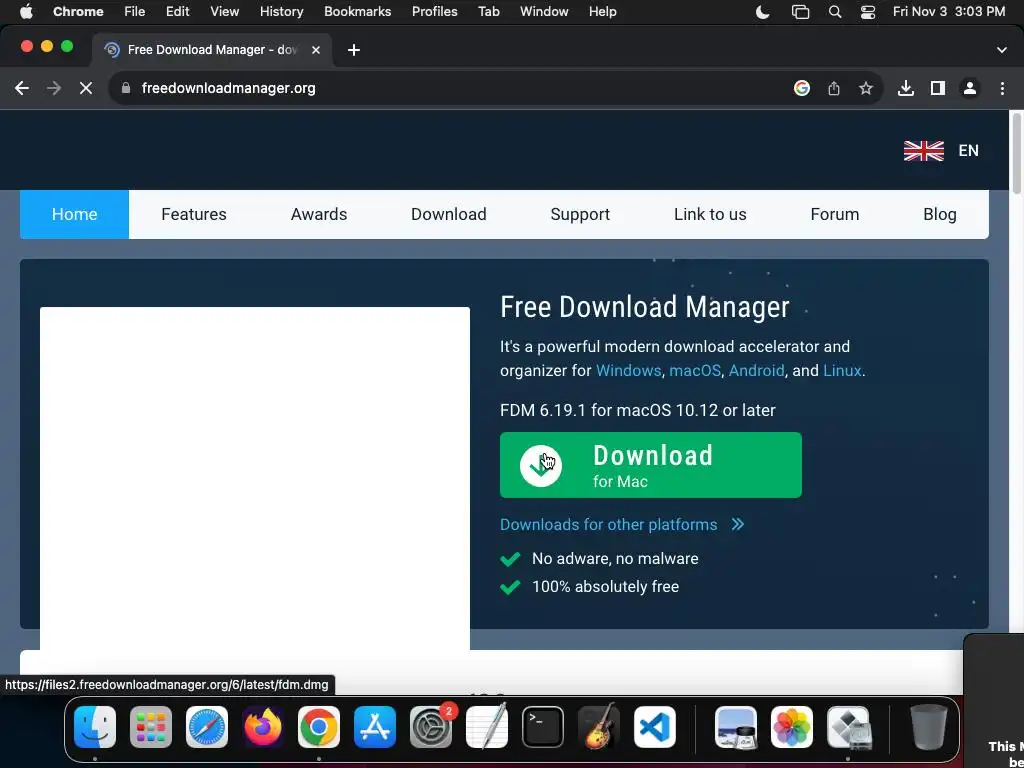Click the Stage Manager menu bar icon

click(800, 12)
